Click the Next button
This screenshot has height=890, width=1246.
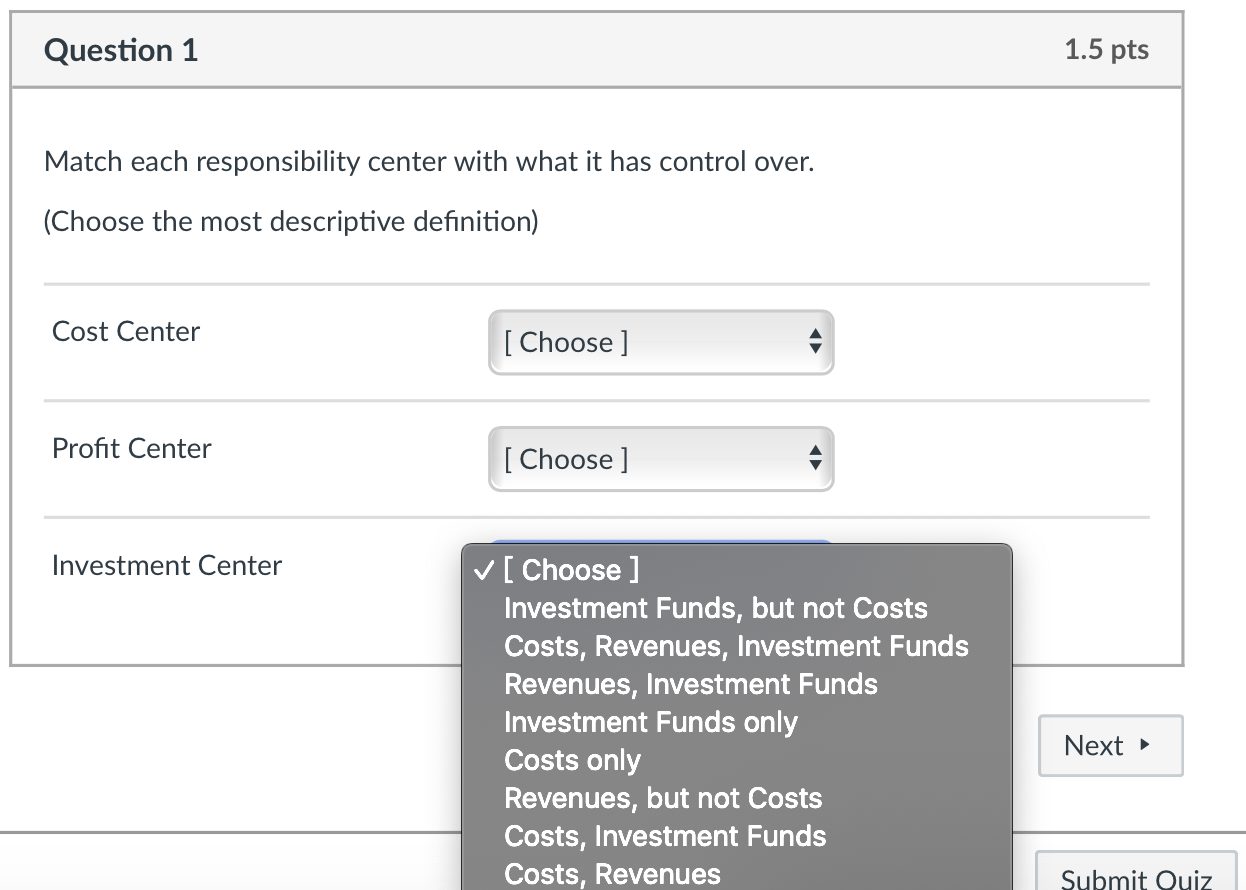point(1110,745)
